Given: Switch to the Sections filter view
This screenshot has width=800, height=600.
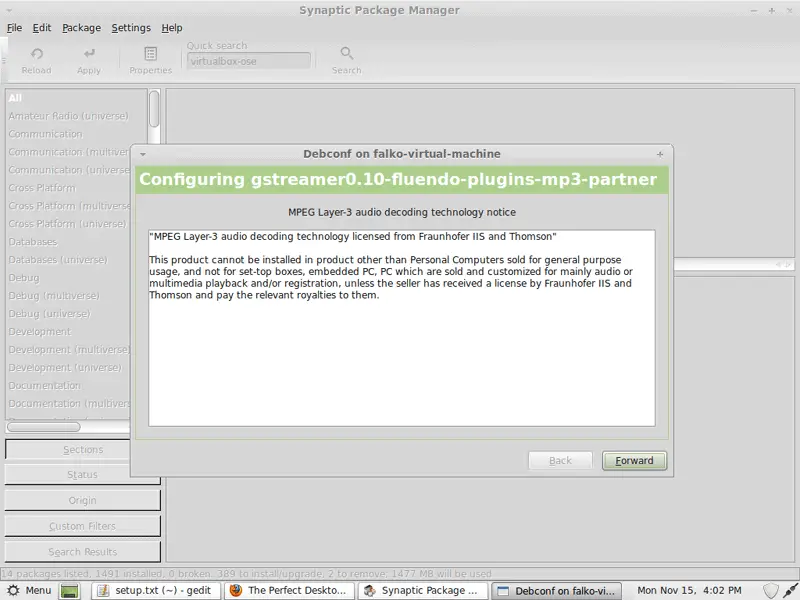Looking at the screenshot, I should 68,449.
